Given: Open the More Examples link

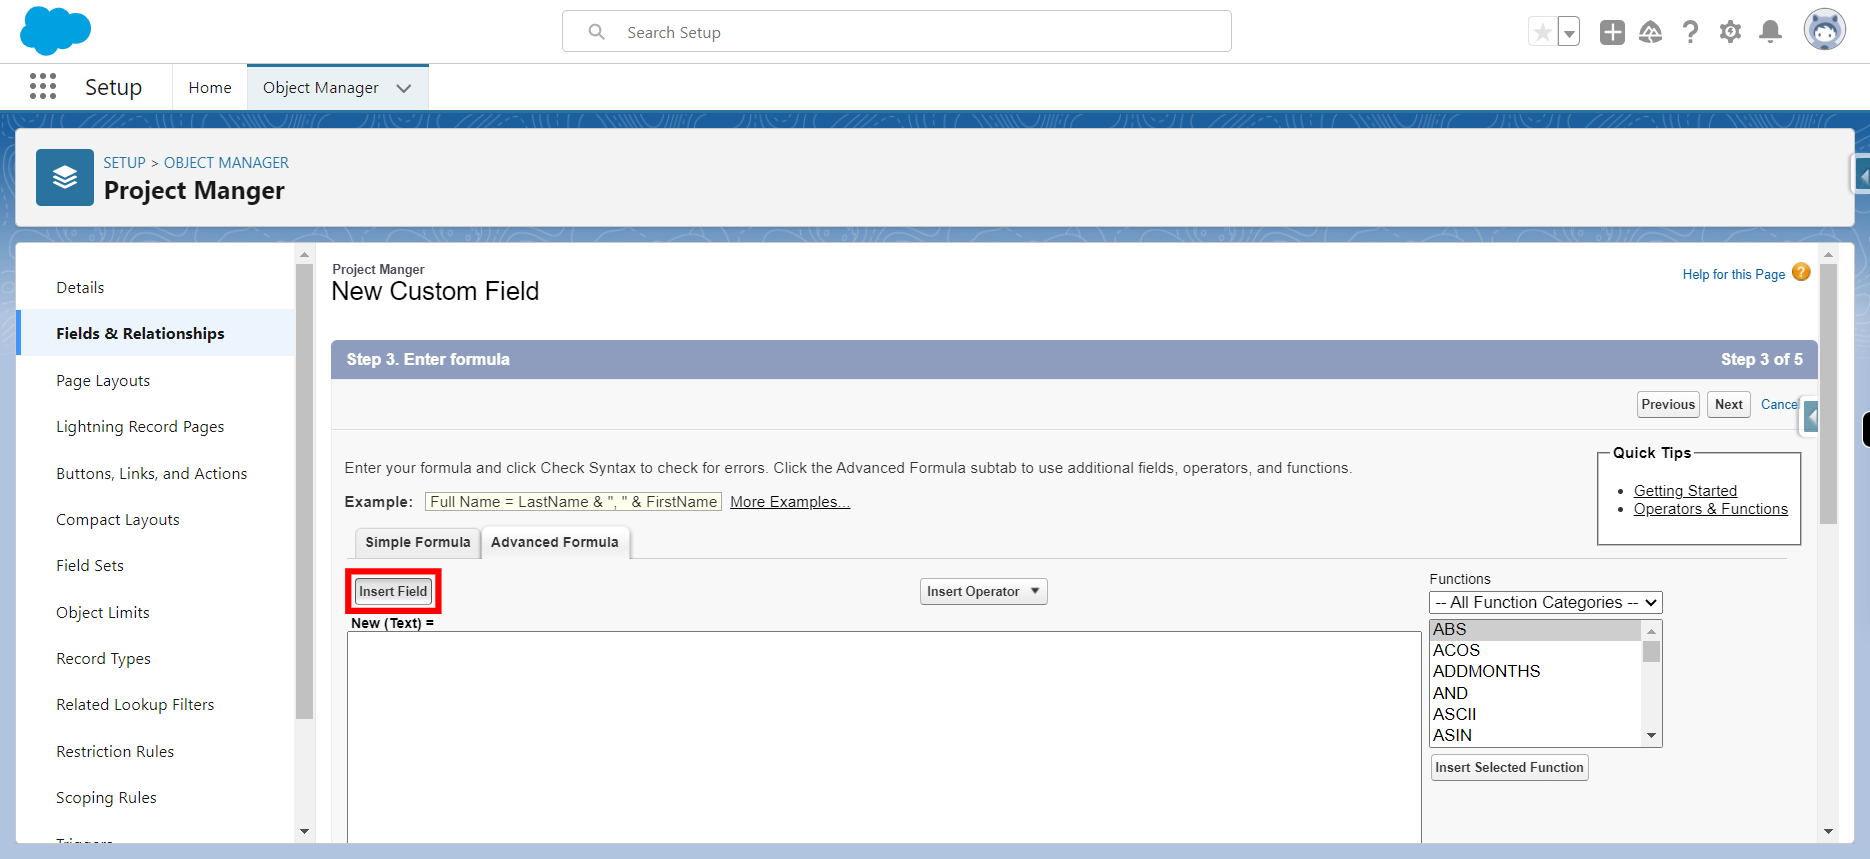Looking at the screenshot, I should [790, 501].
